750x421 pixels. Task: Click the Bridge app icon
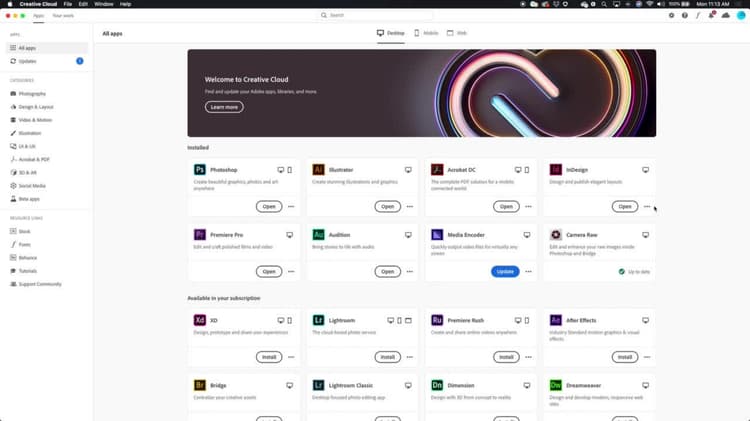(x=199, y=385)
